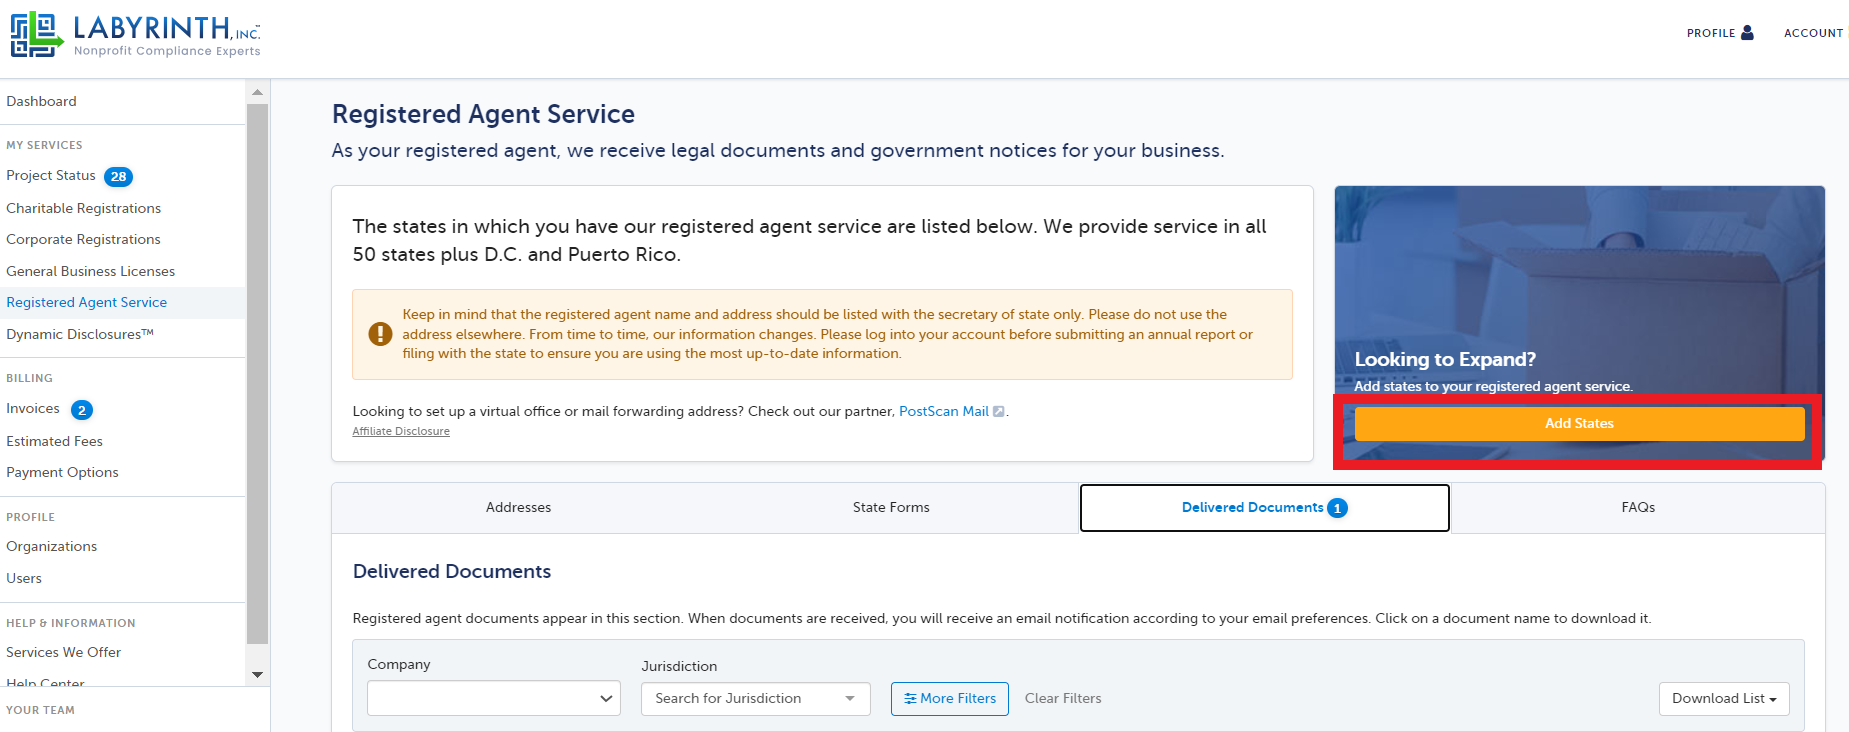Click the sidebar vertical scrollbar
1849x732 pixels.
[257, 374]
